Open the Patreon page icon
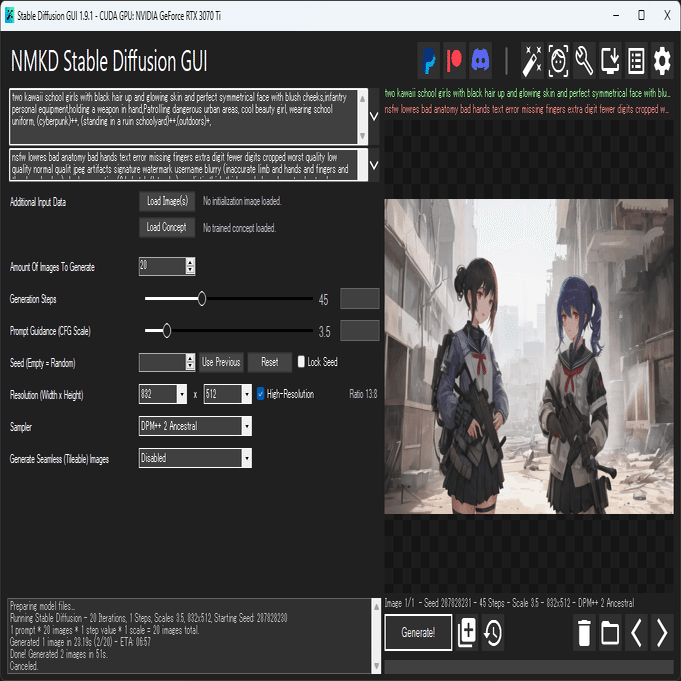 (454, 60)
